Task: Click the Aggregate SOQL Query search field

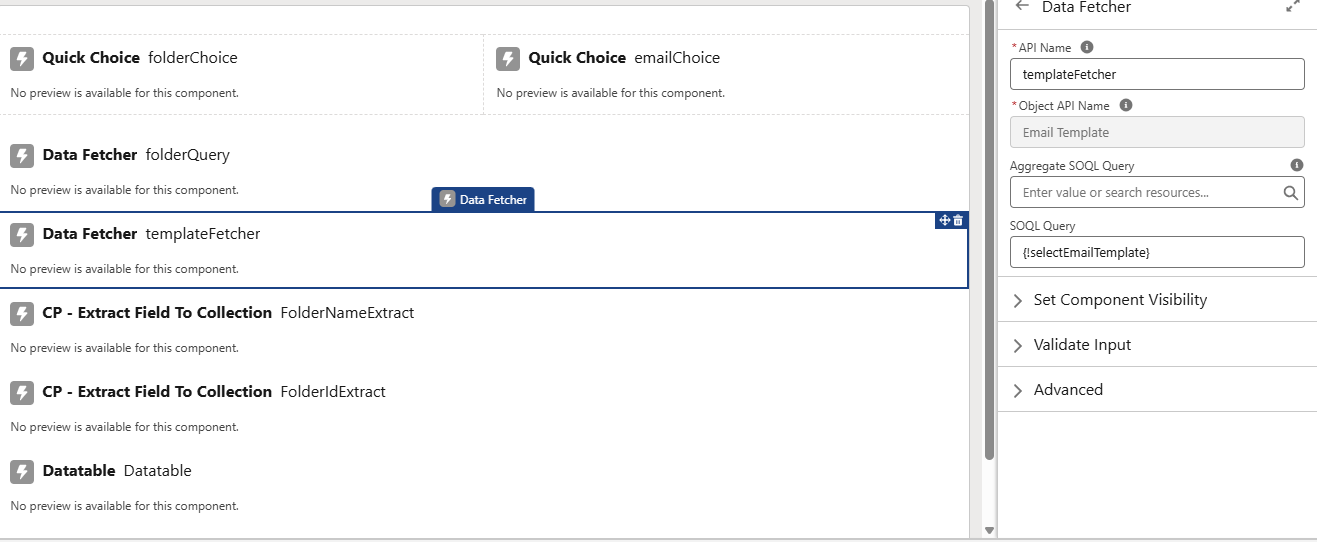Action: (x=1148, y=192)
